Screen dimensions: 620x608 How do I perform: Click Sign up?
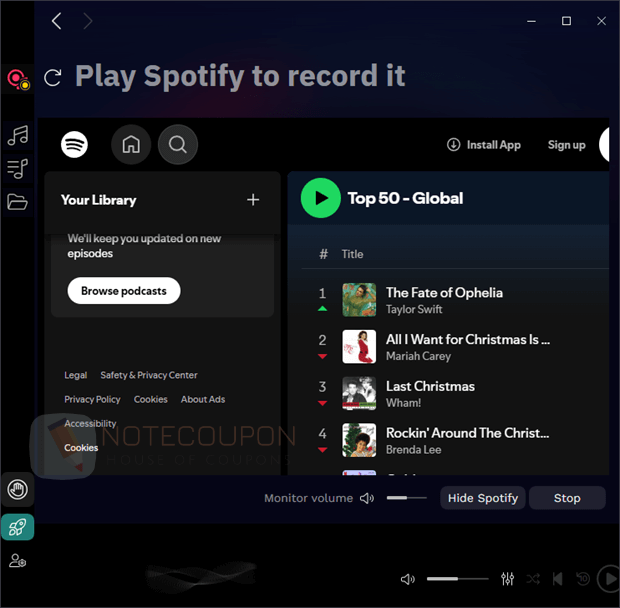click(x=566, y=145)
